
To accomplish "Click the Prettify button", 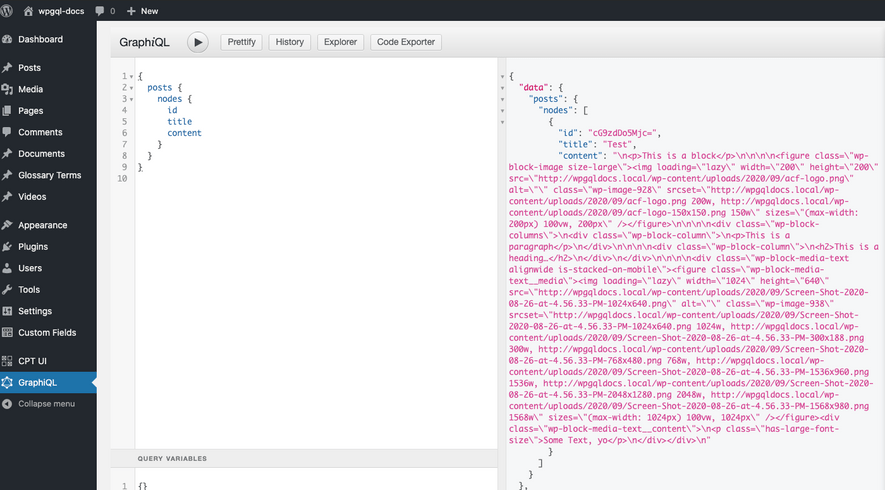I will tap(241, 42).
